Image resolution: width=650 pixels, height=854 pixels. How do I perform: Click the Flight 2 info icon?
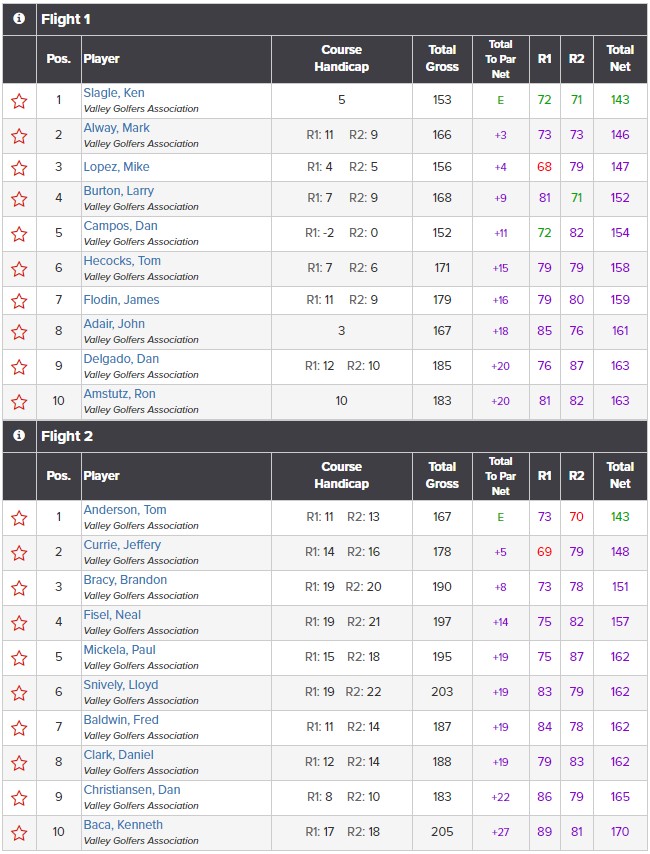[x=19, y=435]
